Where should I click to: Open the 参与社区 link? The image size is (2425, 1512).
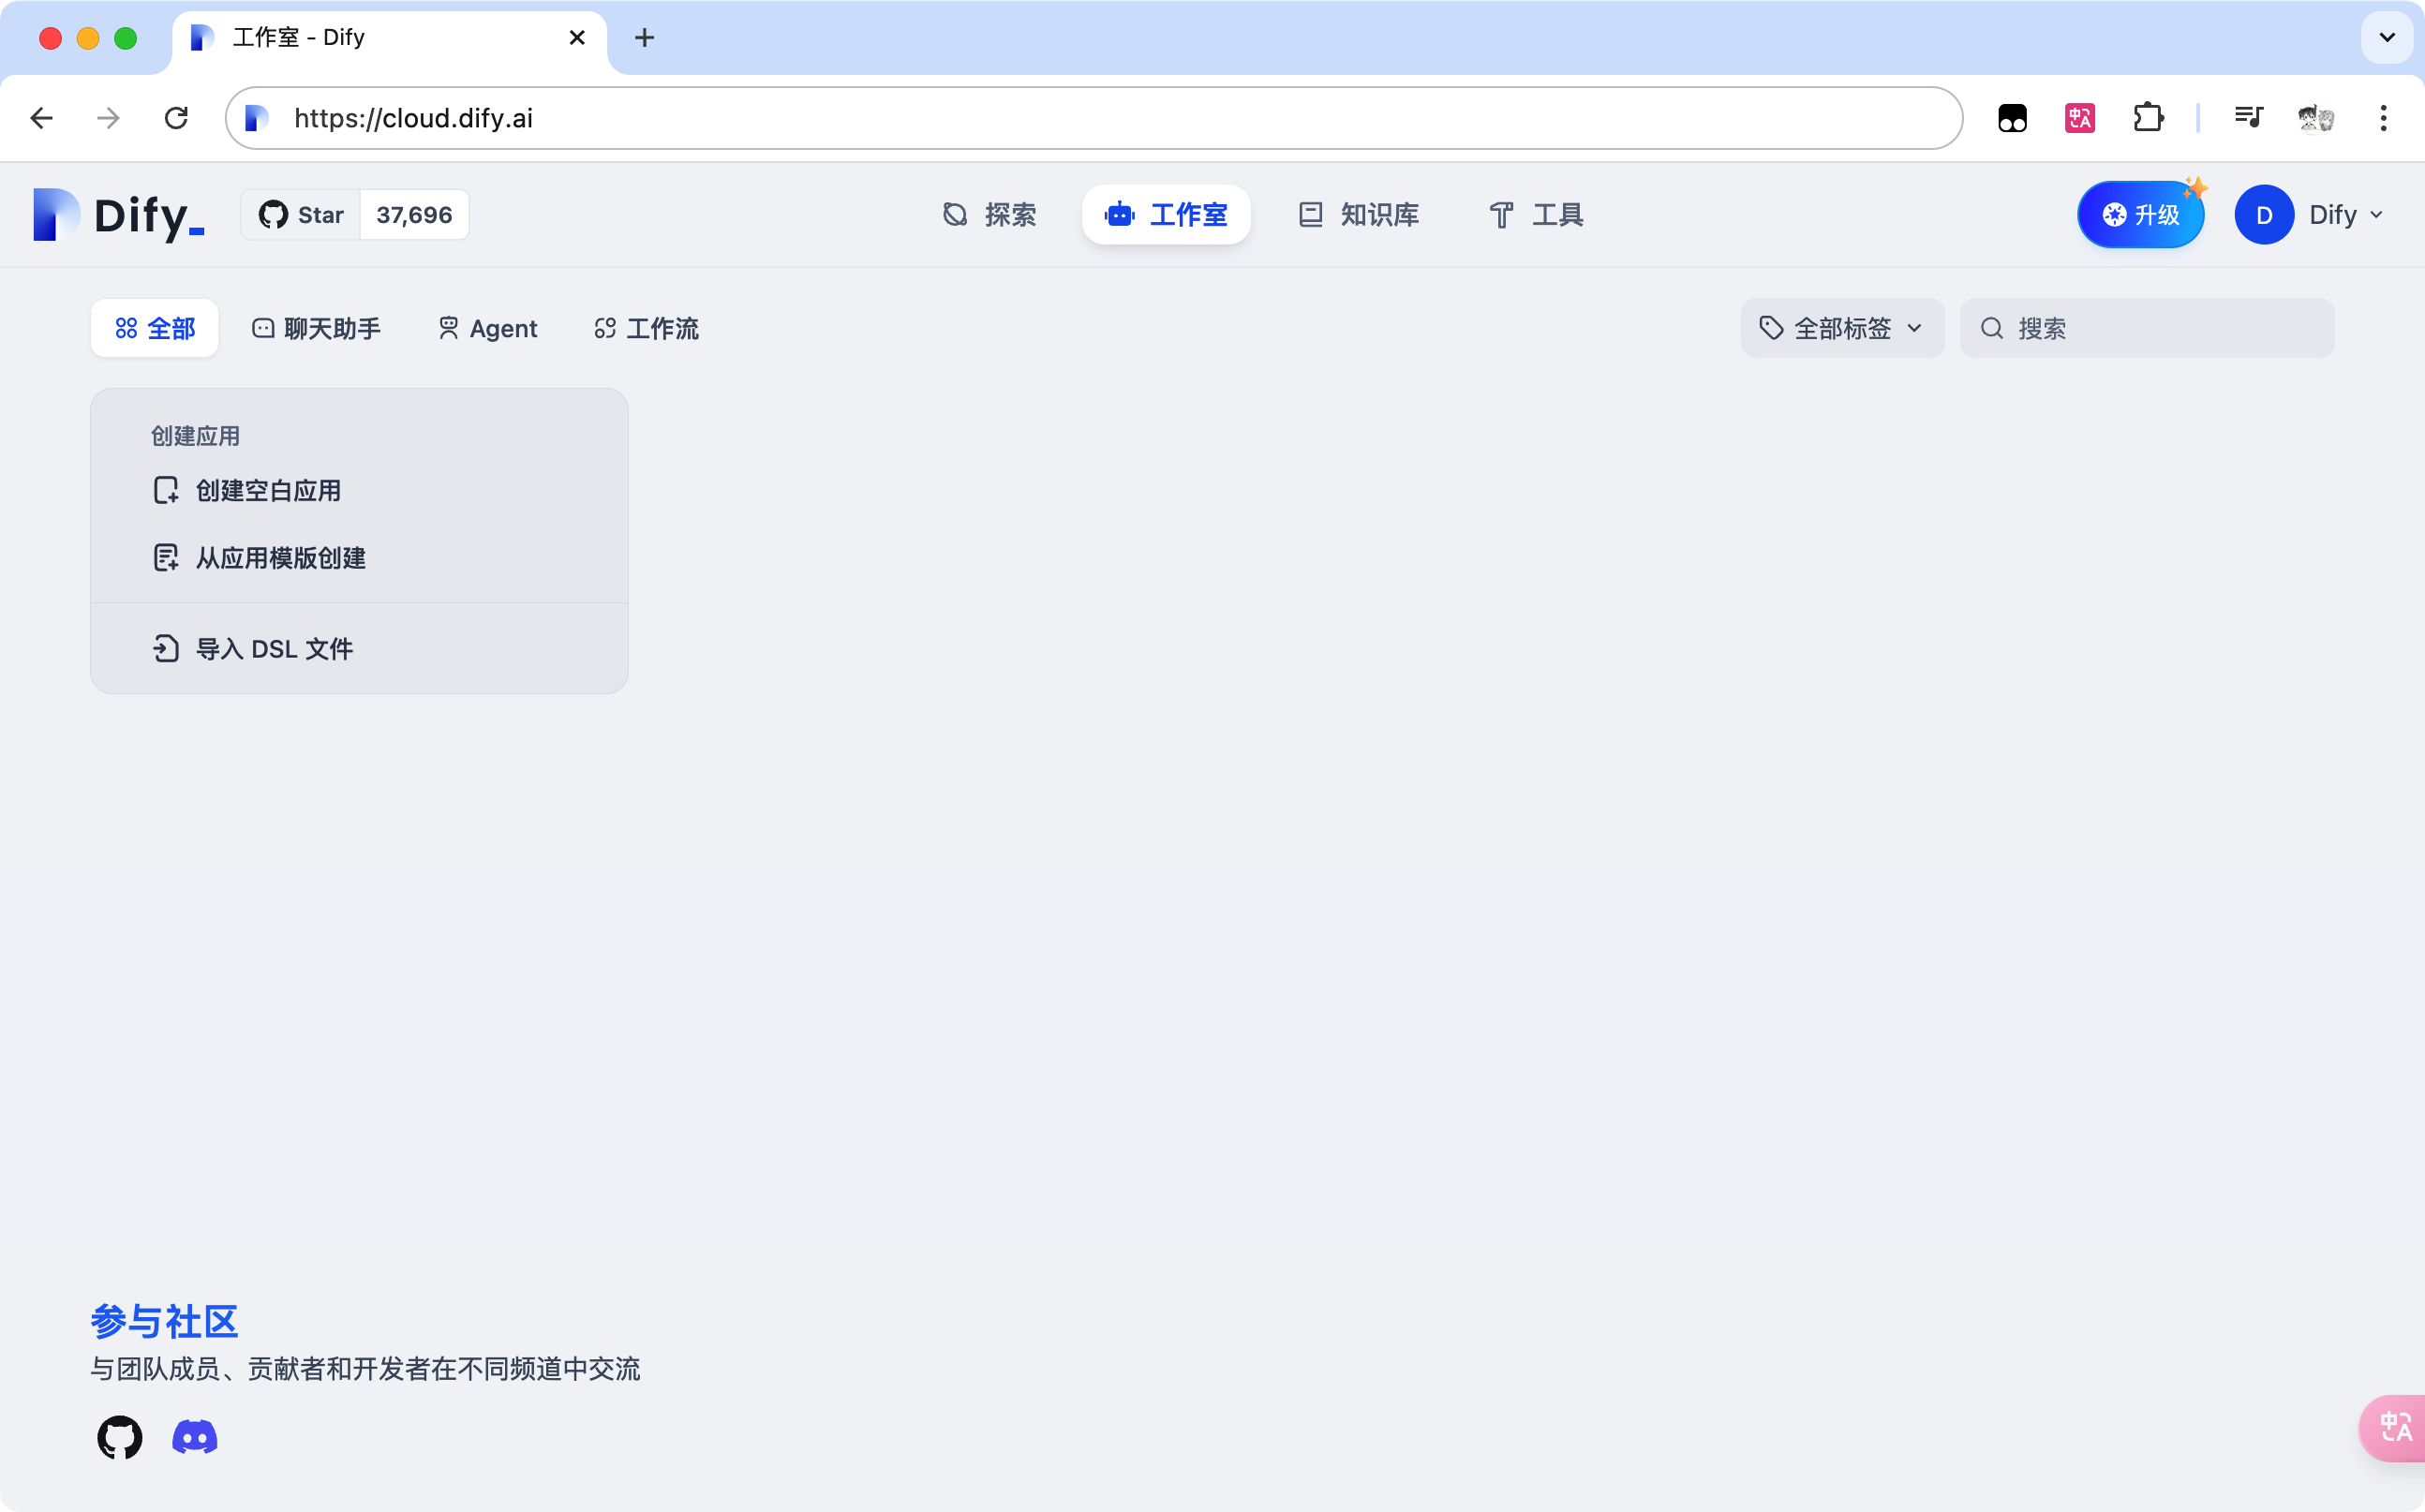point(163,1320)
